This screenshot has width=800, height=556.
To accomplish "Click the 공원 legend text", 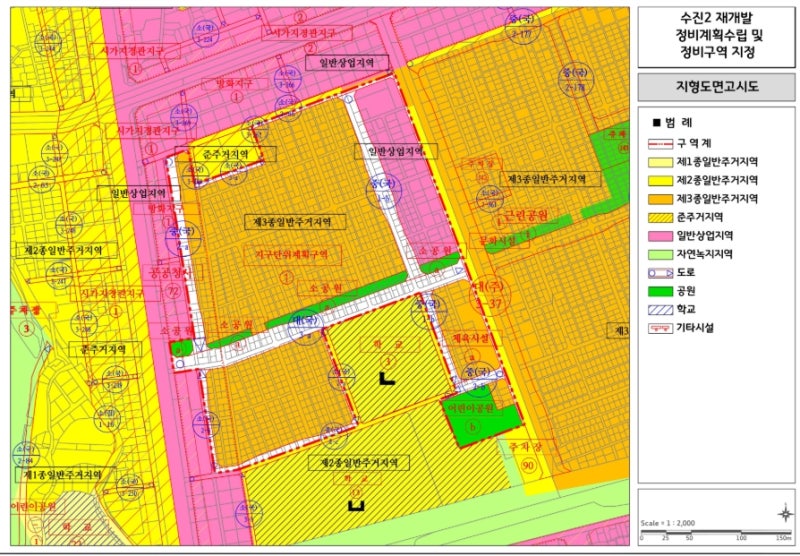I will (x=686, y=291).
